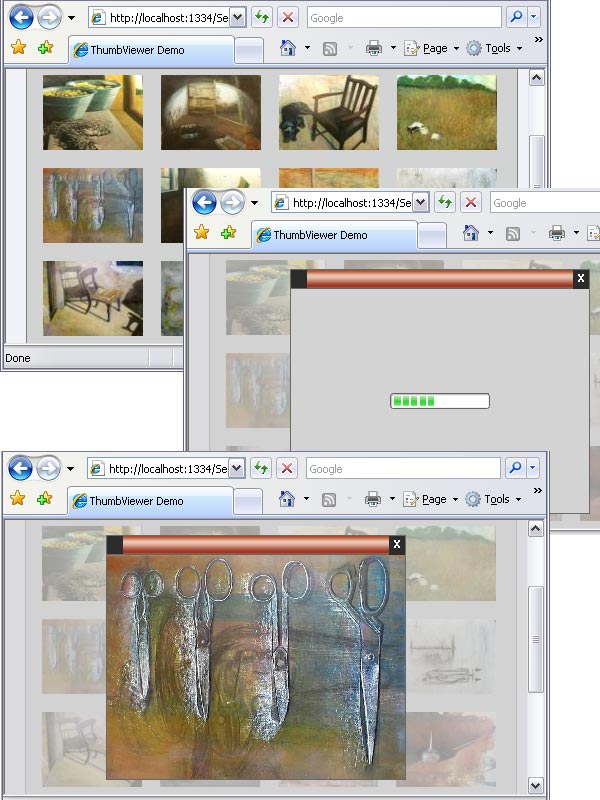Open black chair painting thumbnail in top window
Viewport: 600px width, 800px height.
click(329, 112)
